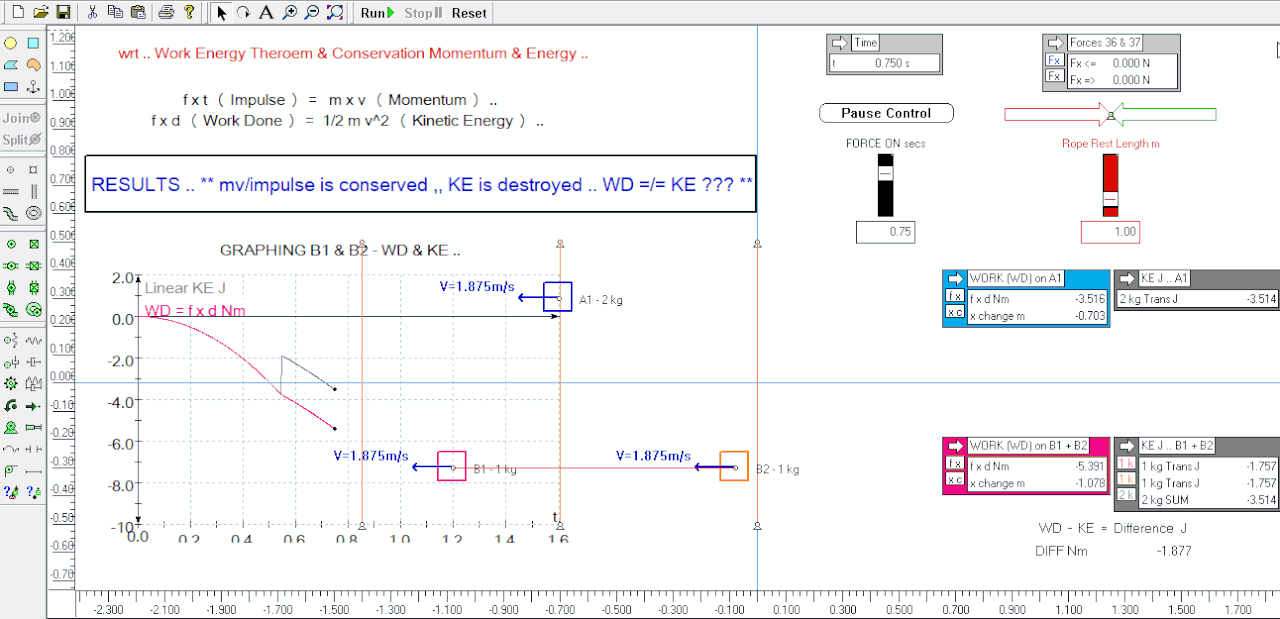Select the arrow pointer tool
Viewport: 1280px width, 619px height.
221,12
